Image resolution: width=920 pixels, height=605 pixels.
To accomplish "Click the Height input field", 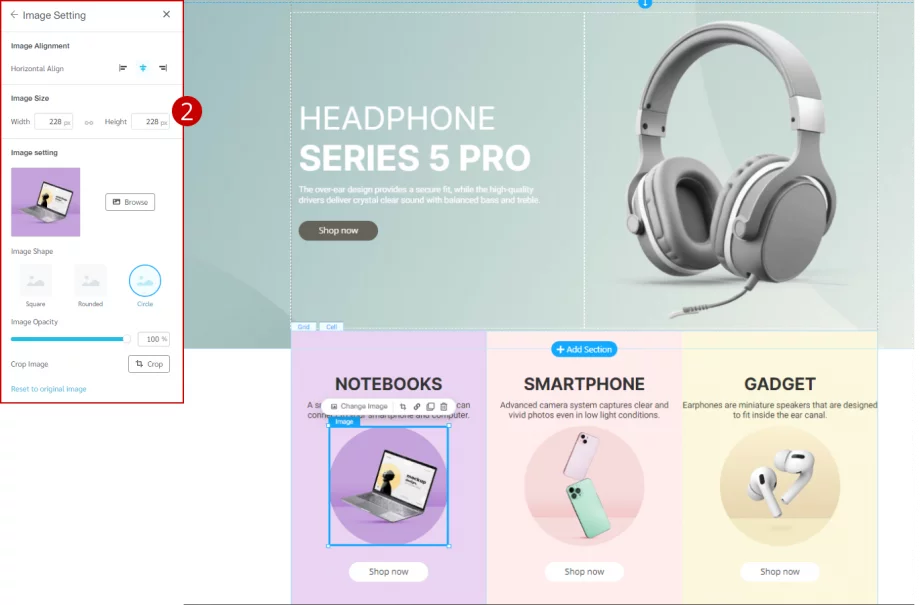I will click(x=150, y=121).
